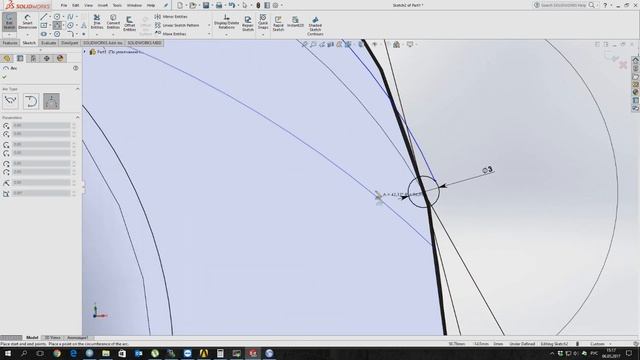640x360 pixels.
Task: Click the Move Entities command
Action: pos(170,34)
